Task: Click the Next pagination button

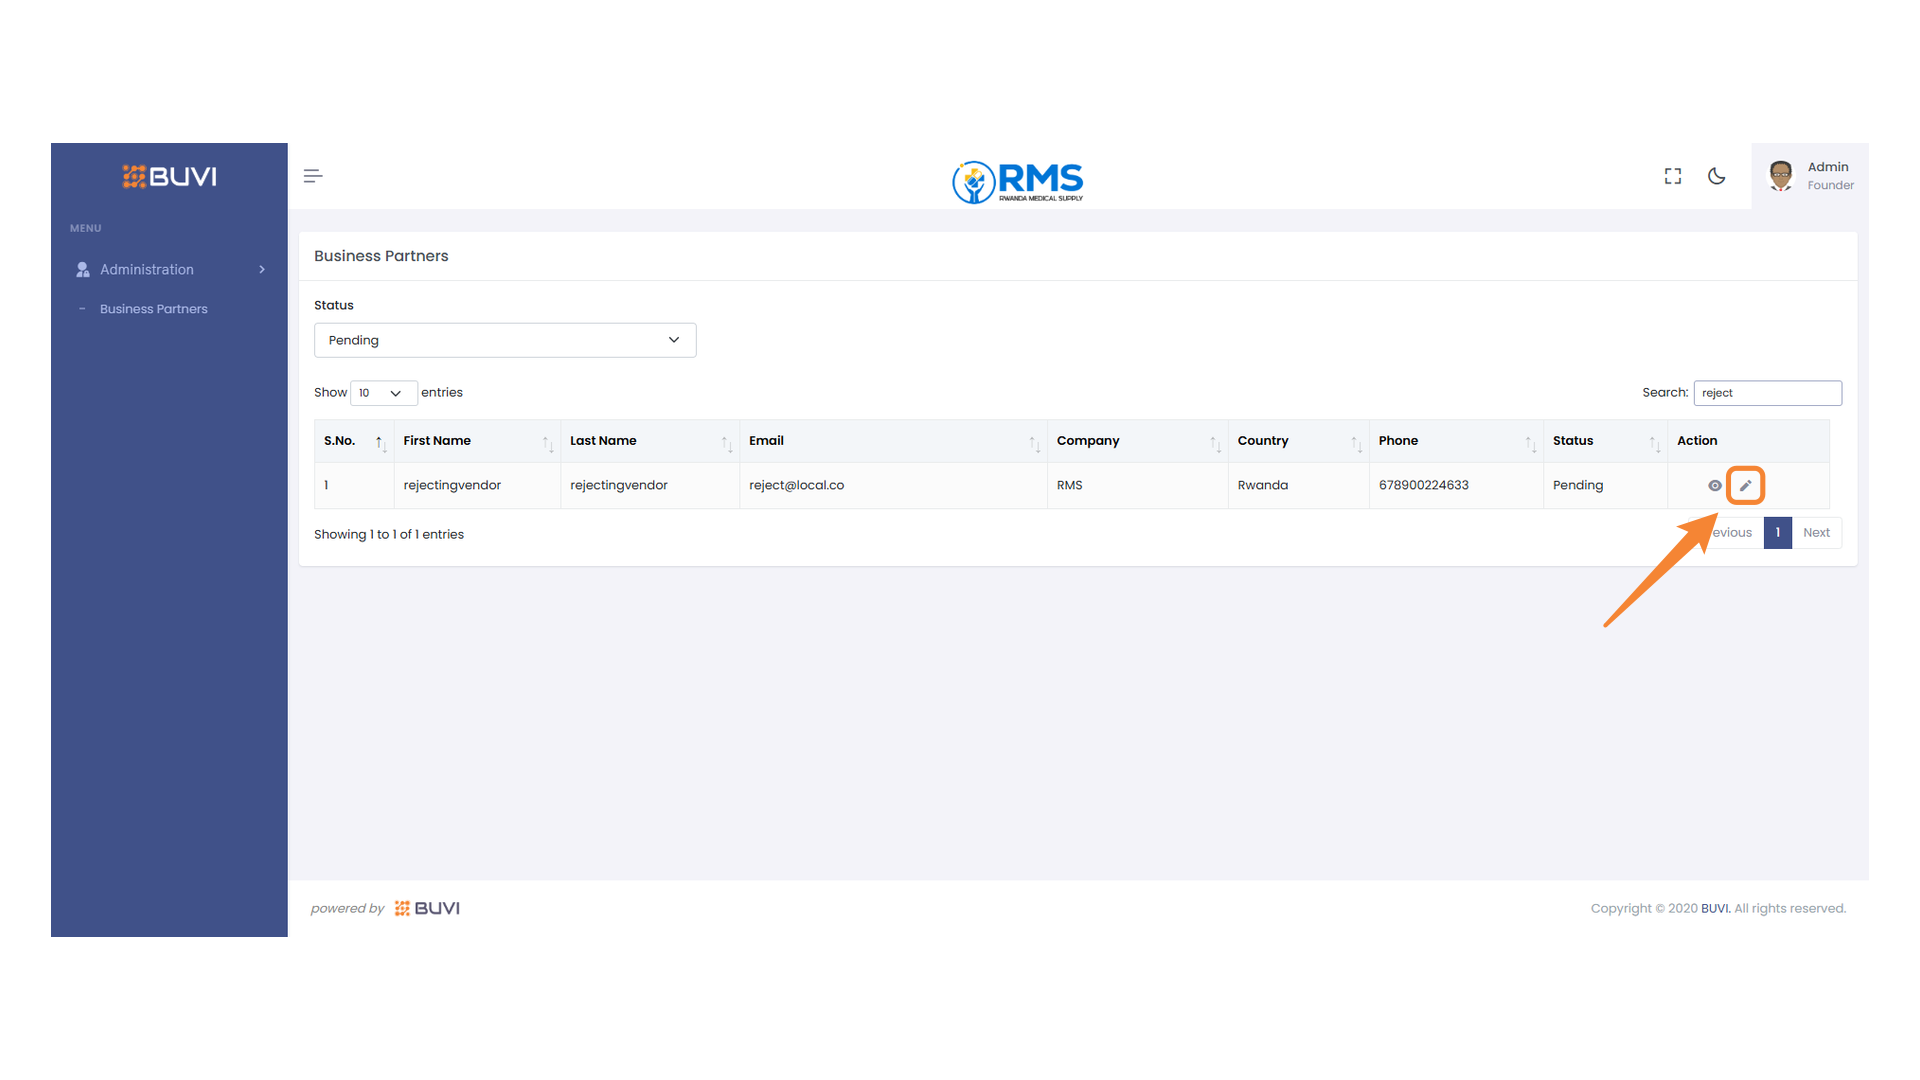Action: 1816,532
